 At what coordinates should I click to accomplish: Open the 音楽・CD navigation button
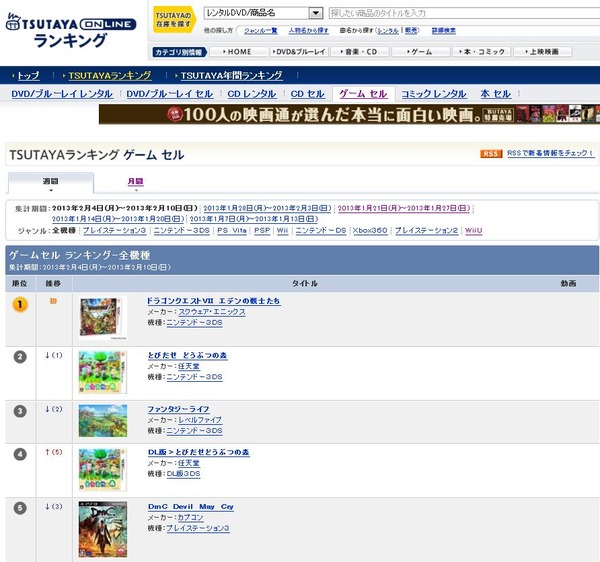[x=360, y=52]
